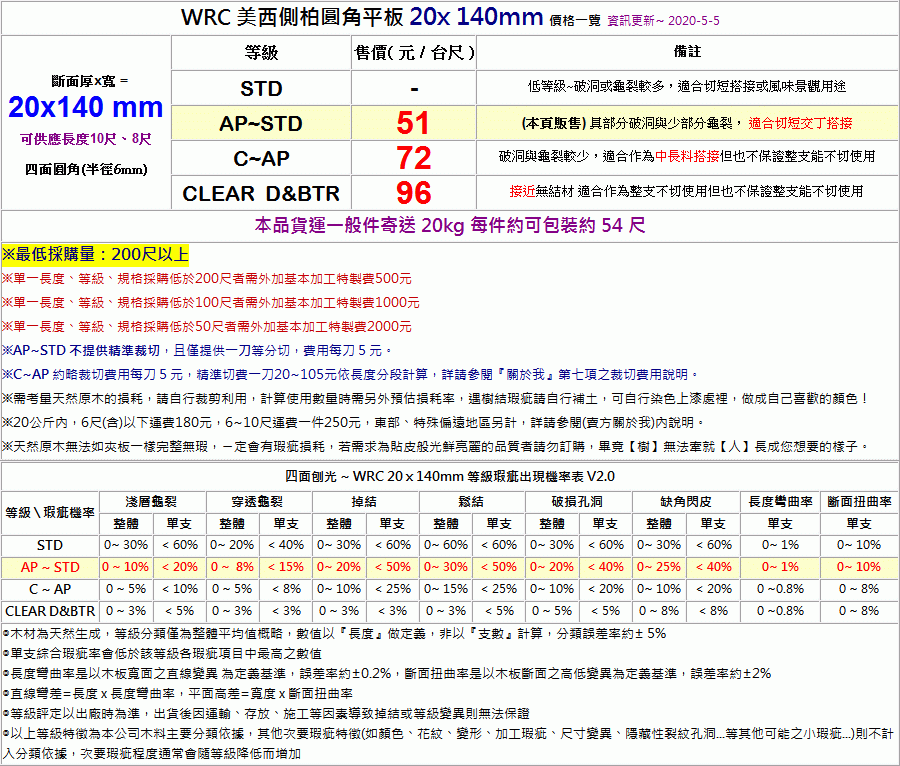Click the shipping fee note starting "※20公斤內"
Screen dimensions: 900x766
[x=354, y=422]
